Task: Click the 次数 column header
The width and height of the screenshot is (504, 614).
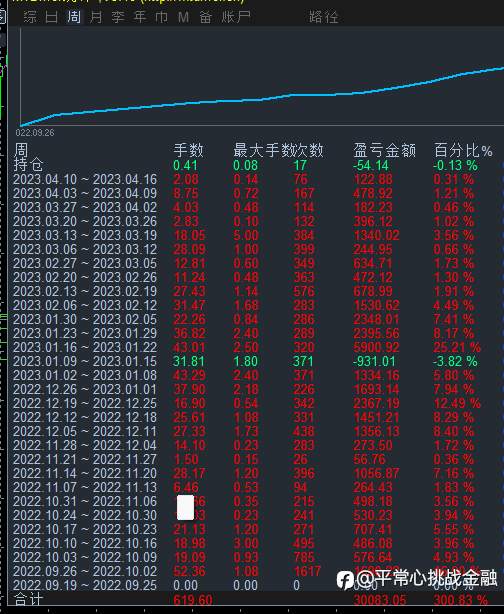Action: (309, 150)
